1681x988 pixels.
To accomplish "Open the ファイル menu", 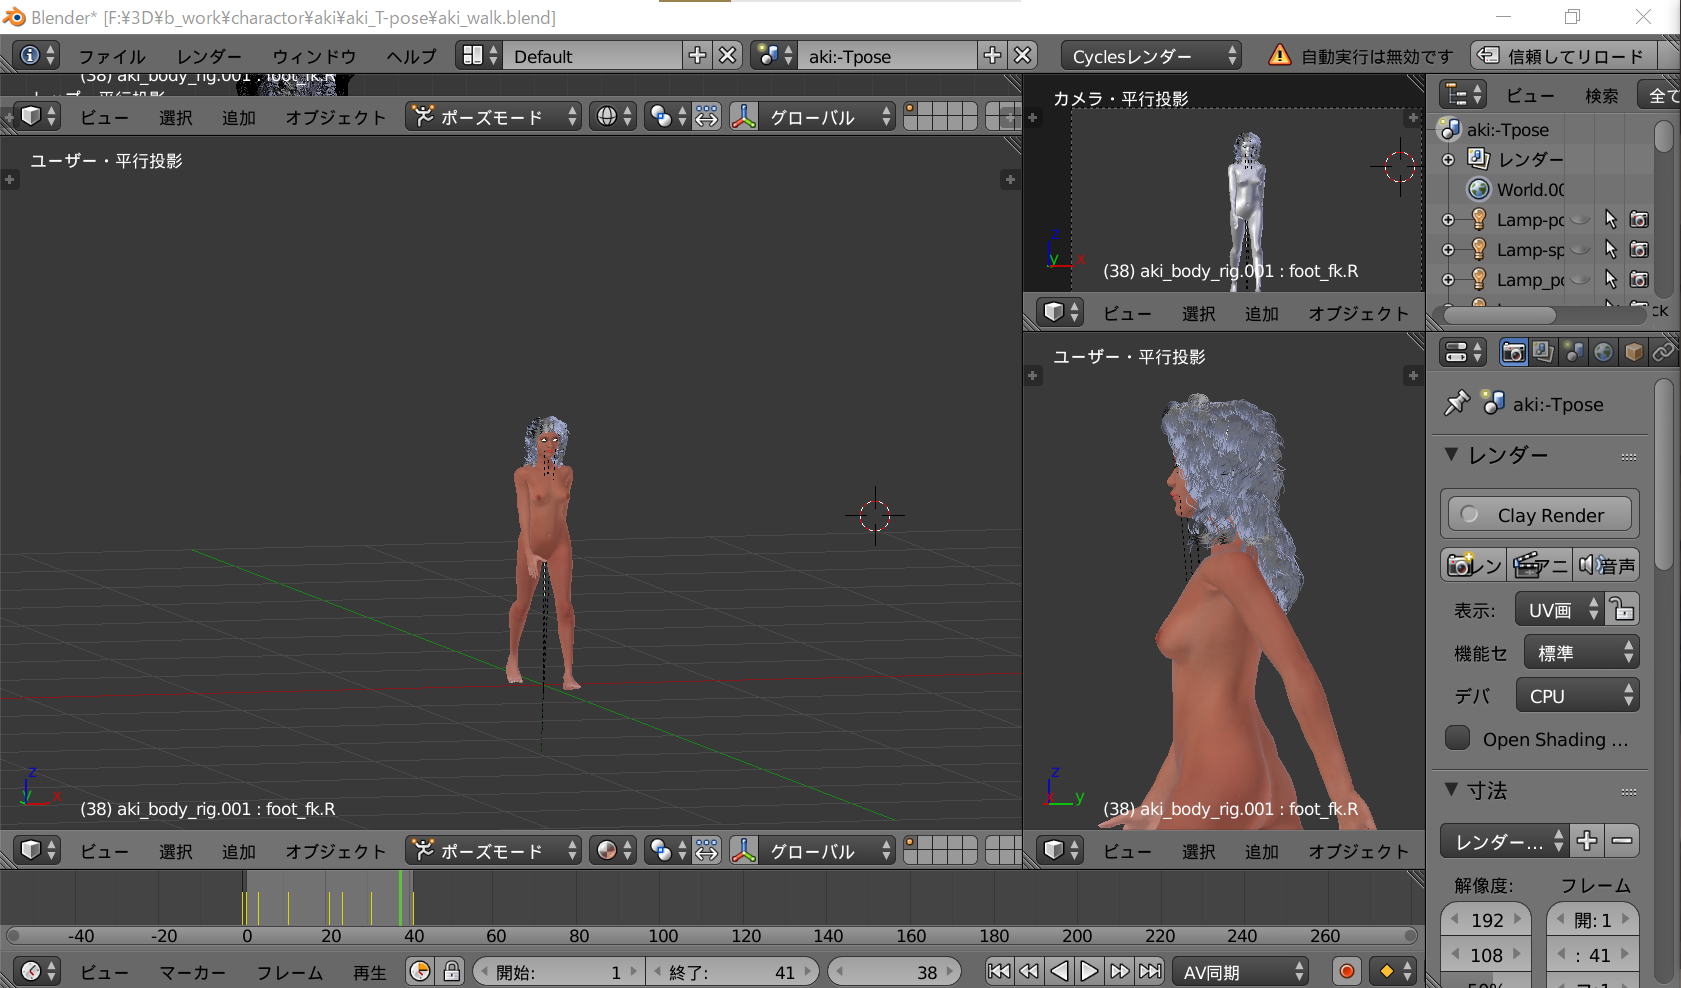I will [x=111, y=56].
